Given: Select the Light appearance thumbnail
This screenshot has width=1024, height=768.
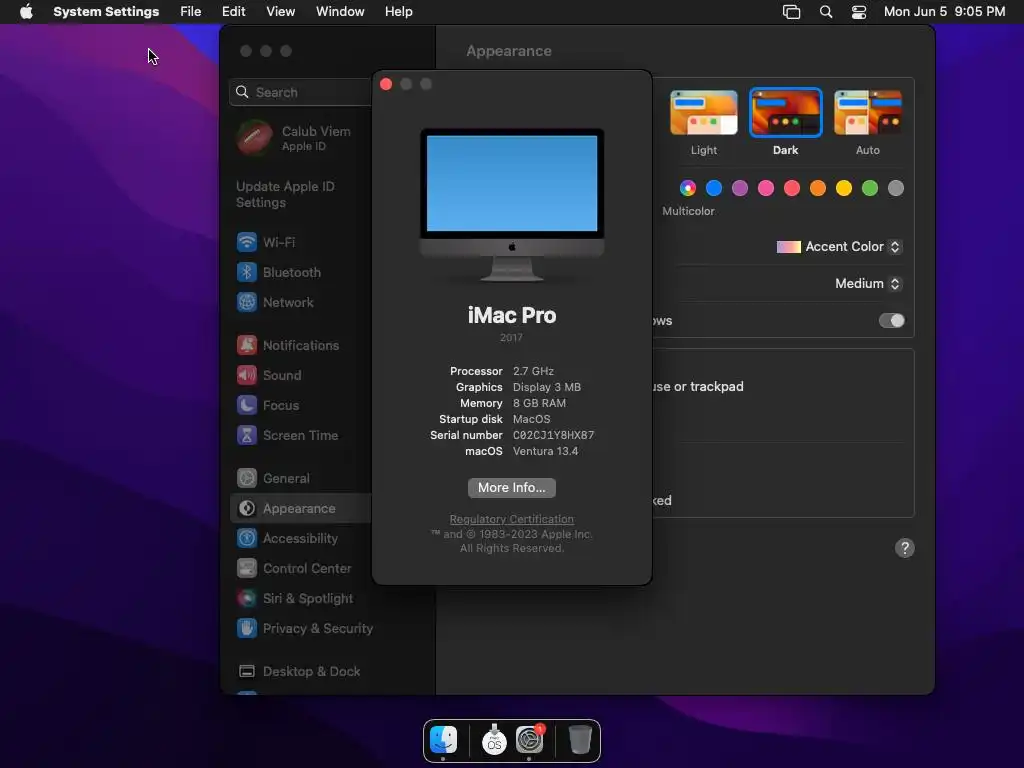Looking at the screenshot, I should tap(703, 113).
